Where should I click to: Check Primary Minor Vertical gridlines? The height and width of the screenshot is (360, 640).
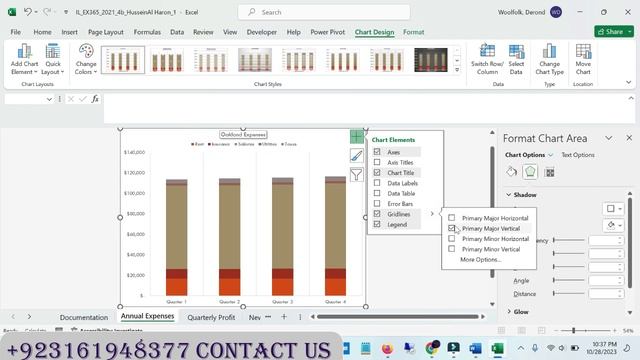pos(451,249)
